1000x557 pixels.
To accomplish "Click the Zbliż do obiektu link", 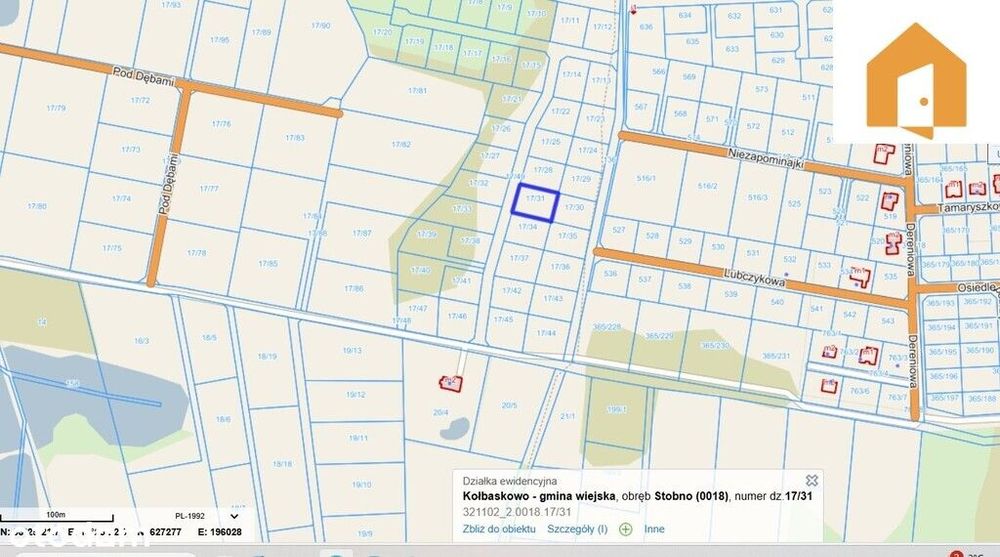I will [x=499, y=529].
